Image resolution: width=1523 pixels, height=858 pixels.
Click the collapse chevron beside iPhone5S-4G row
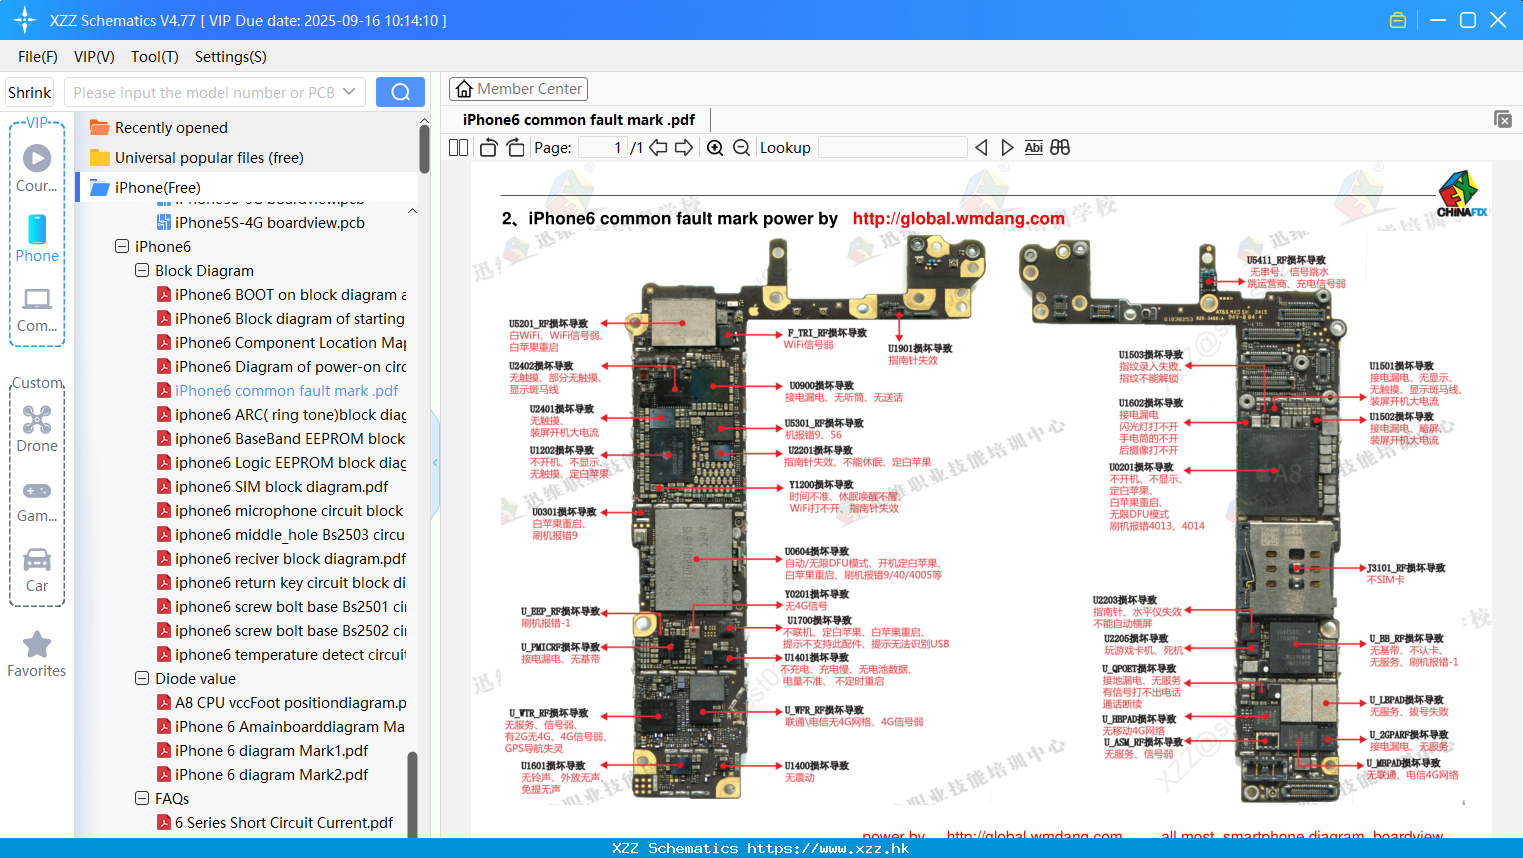[412, 211]
